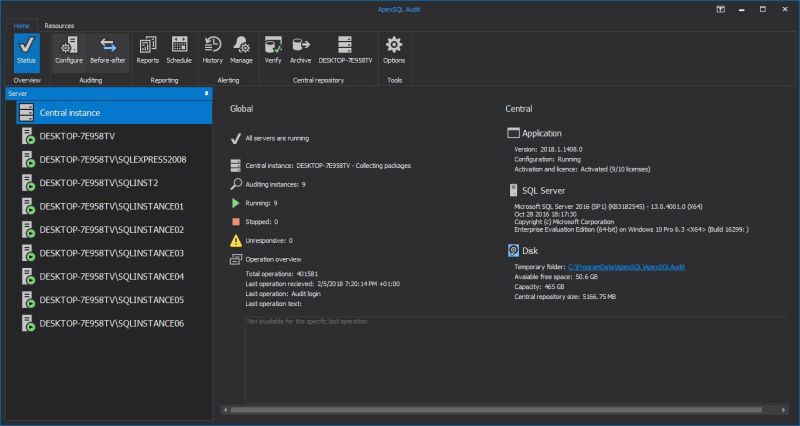Click the Total operations: 401581 text
Viewport: 800px width, 426px height.
pyautogui.click(x=282, y=274)
